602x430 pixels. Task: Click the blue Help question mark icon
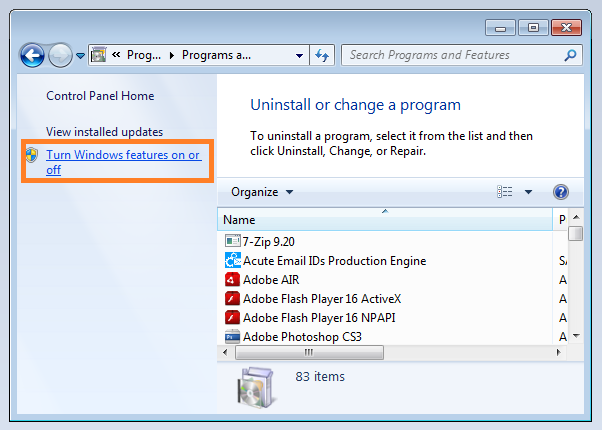point(561,192)
